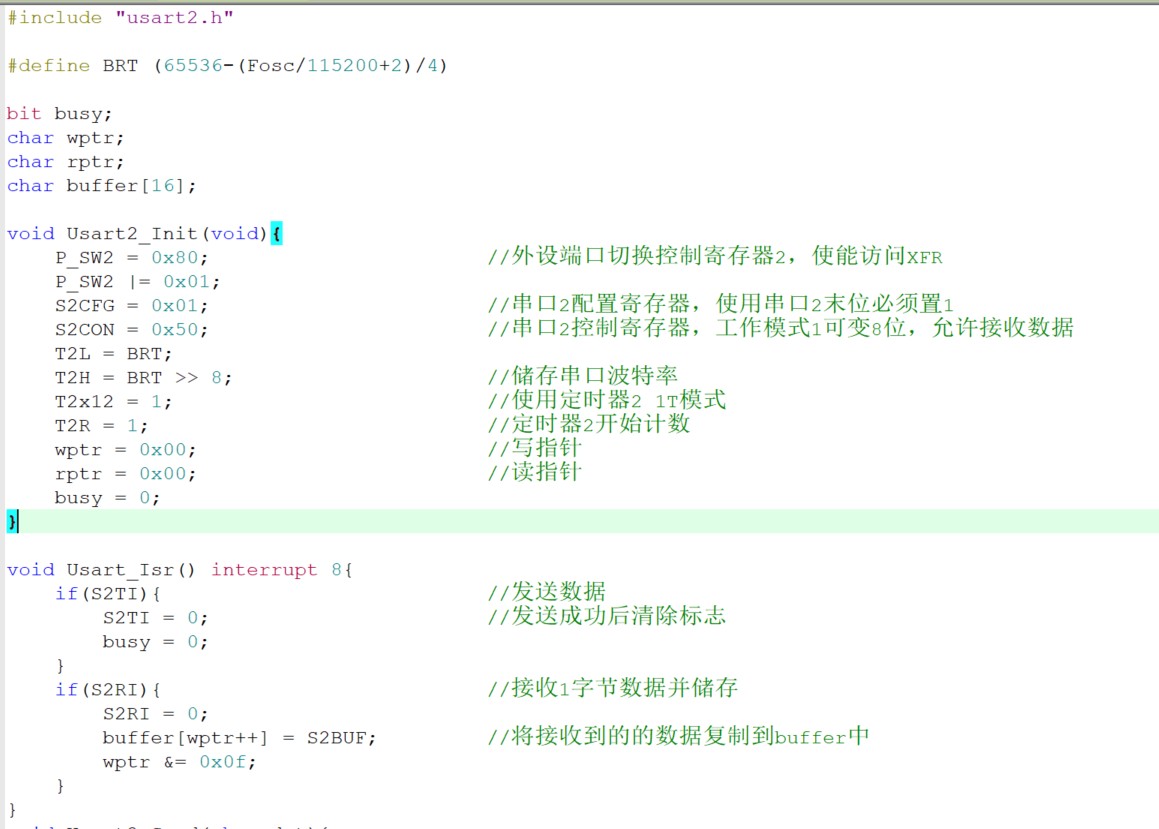
Task: Click the comment about 外设端口切换控制寄存器2
Action: (715, 256)
